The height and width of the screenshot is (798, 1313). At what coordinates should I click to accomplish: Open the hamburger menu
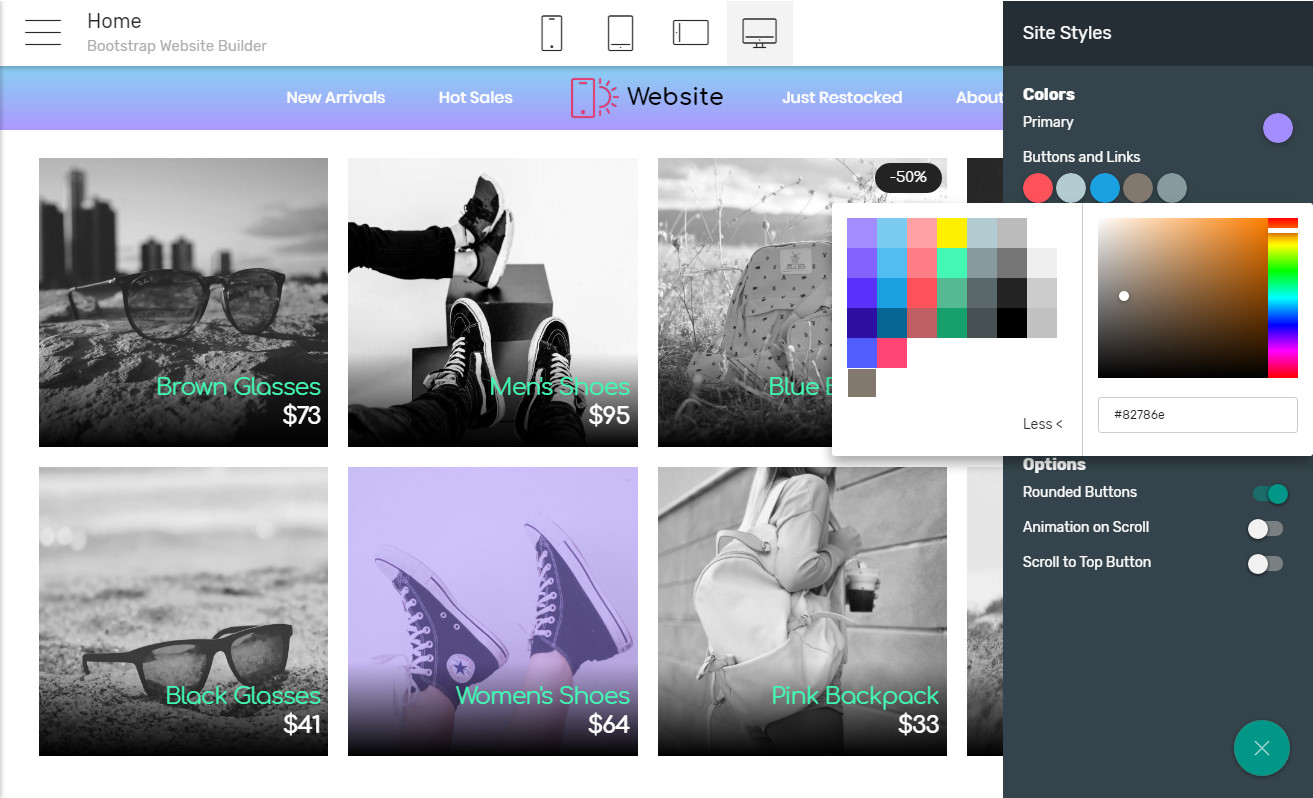43,33
